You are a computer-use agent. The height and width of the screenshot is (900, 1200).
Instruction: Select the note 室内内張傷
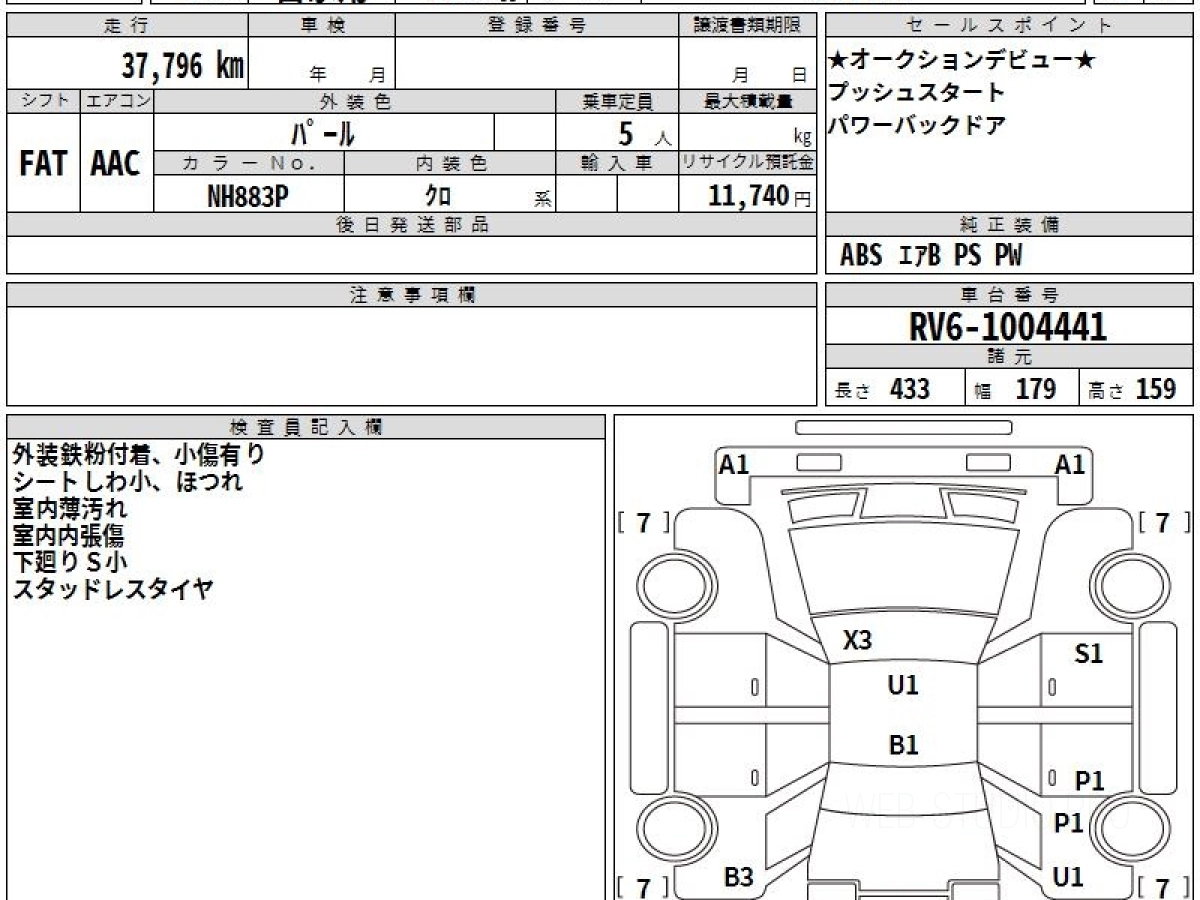tap(68, 535)
